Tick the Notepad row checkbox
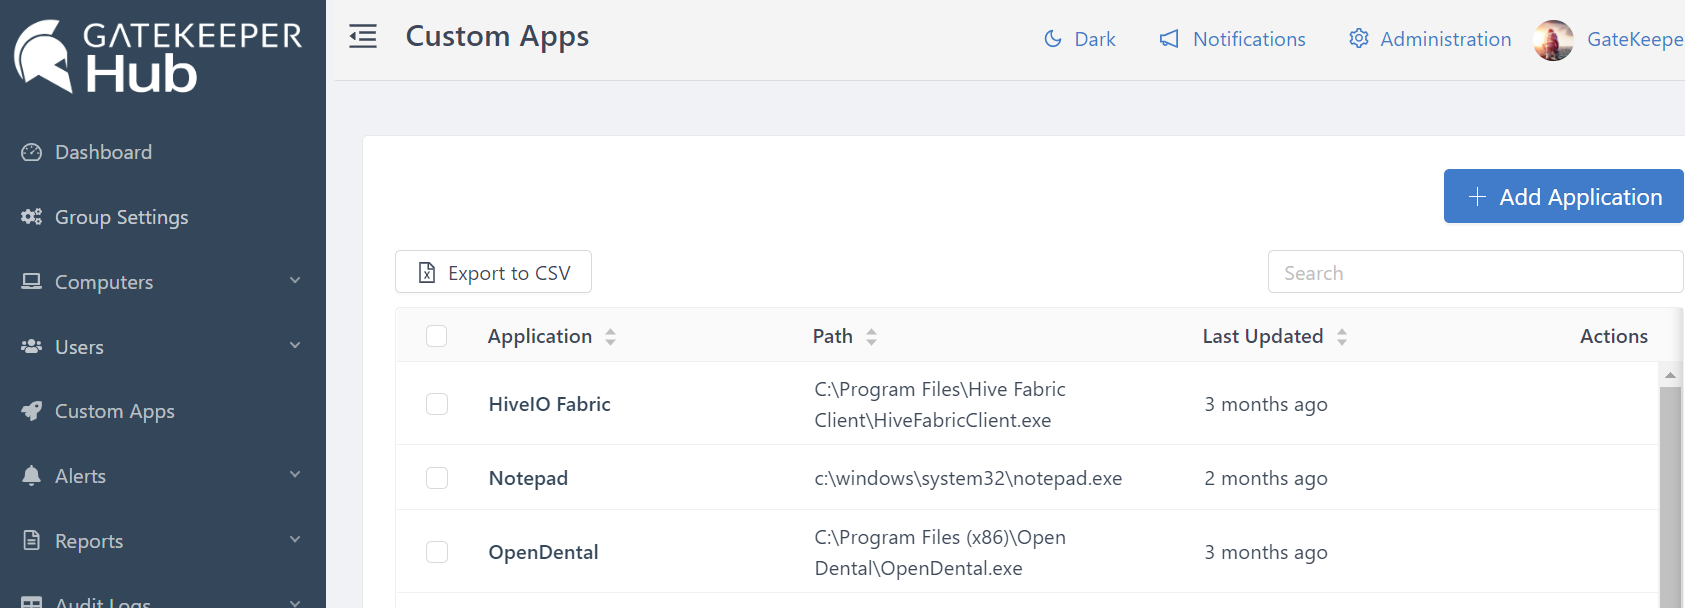 437,478
